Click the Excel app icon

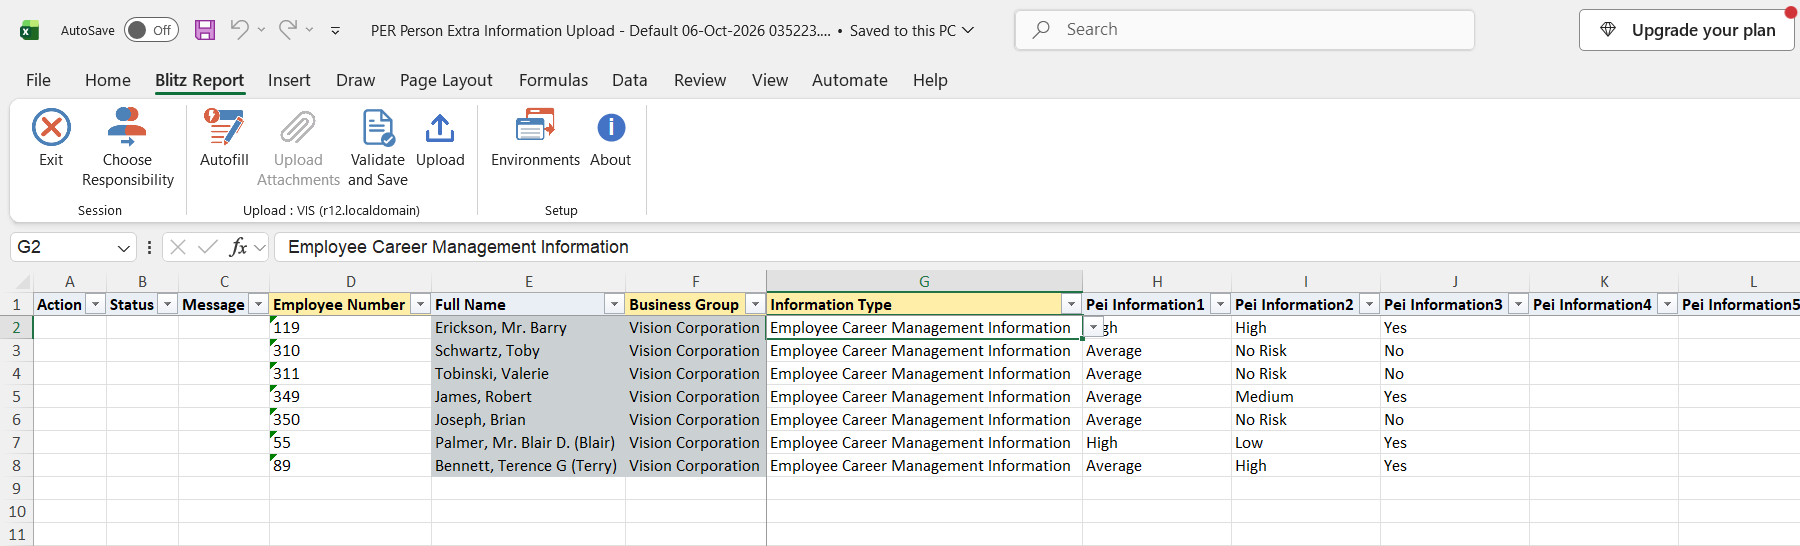[30, 30]
